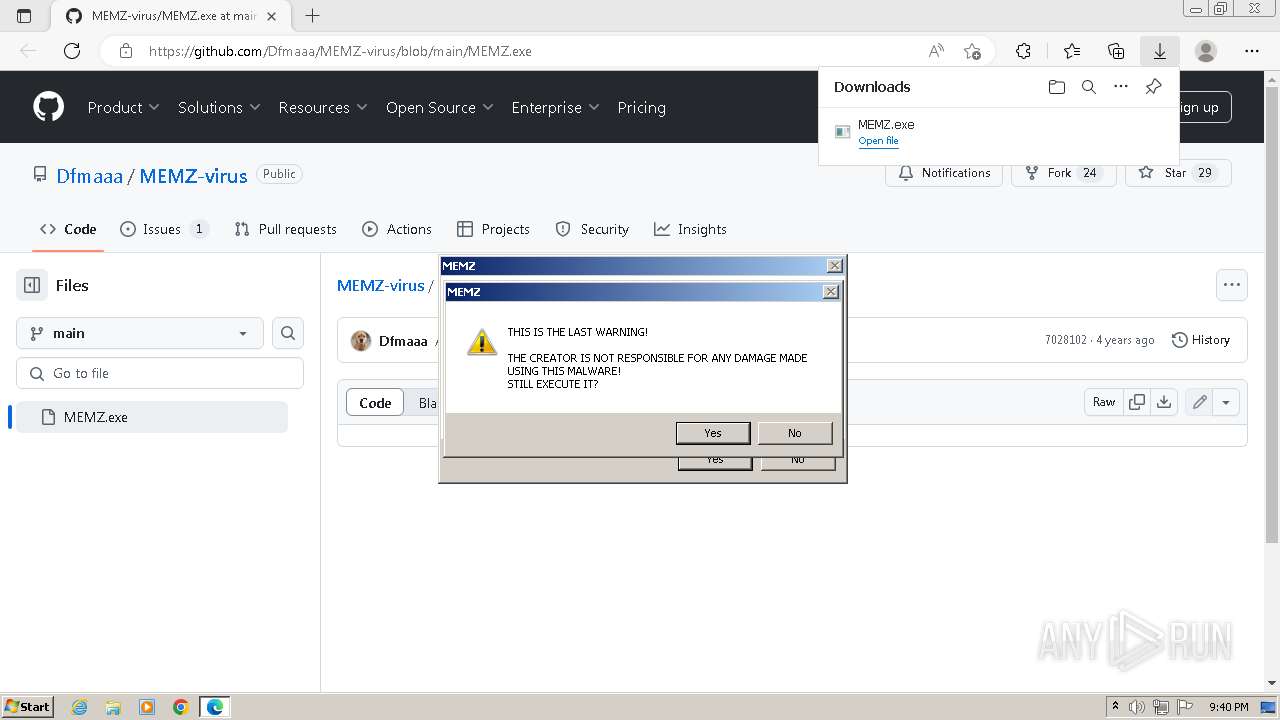Open the Edge profile avatar
Screen dimensions: 1280x720
coord(1206,51)
